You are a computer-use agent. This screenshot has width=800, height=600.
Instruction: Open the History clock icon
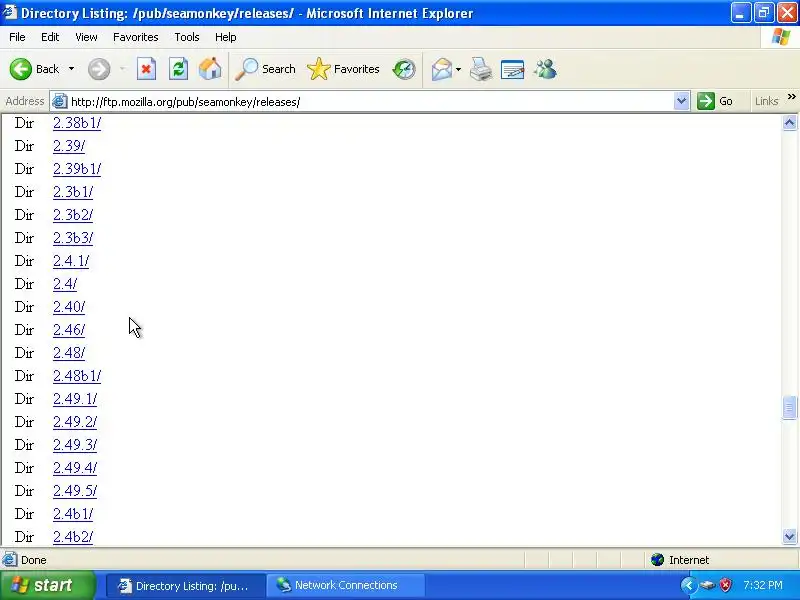404,69
